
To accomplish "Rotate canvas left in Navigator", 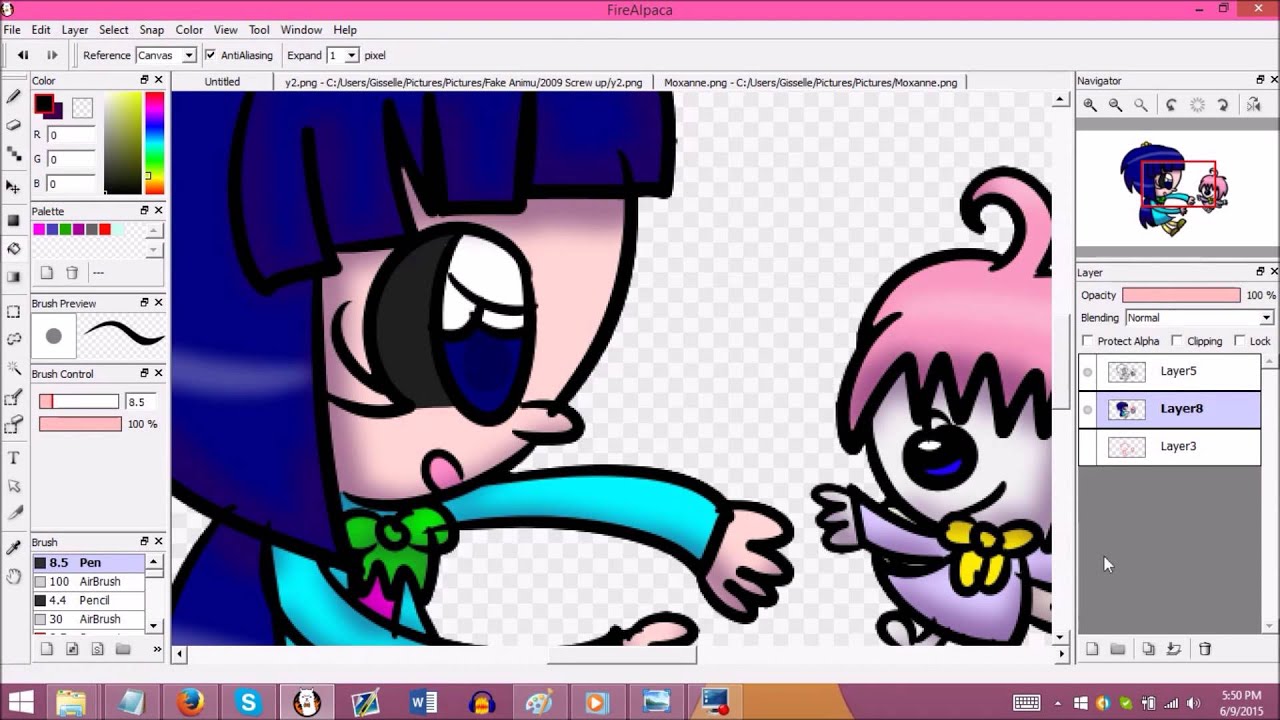I will pos(1171,105).
